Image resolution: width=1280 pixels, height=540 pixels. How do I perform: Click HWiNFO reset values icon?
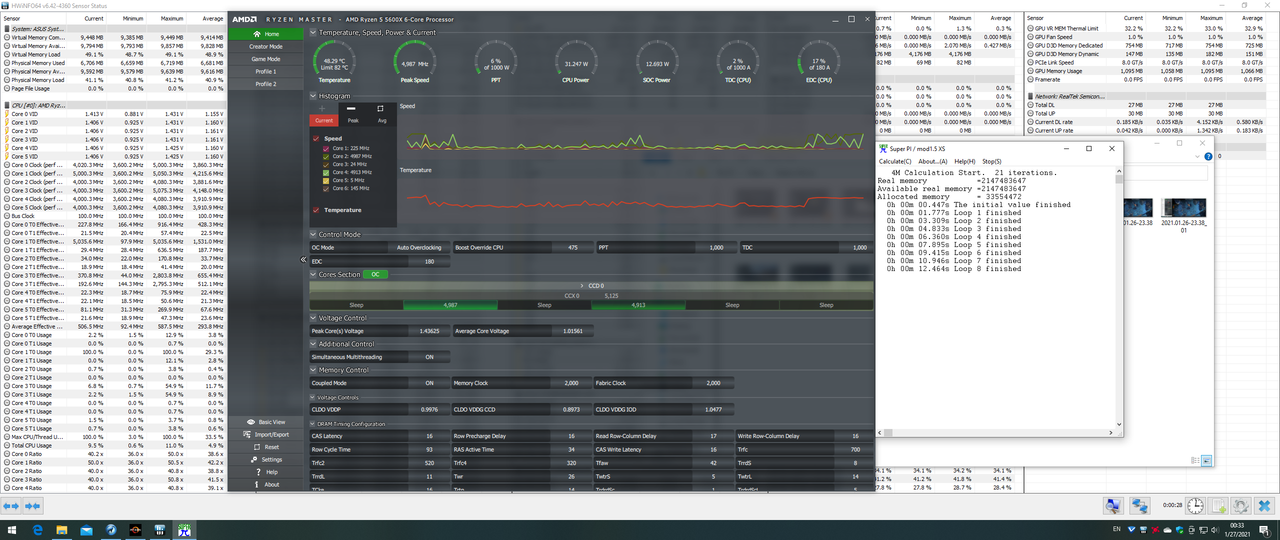pyautogui.click(x=1240, y=507)
